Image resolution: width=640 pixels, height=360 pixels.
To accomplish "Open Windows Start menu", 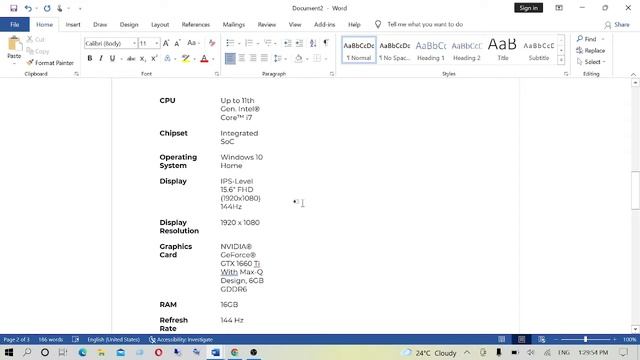I will [x=9, y=352].
